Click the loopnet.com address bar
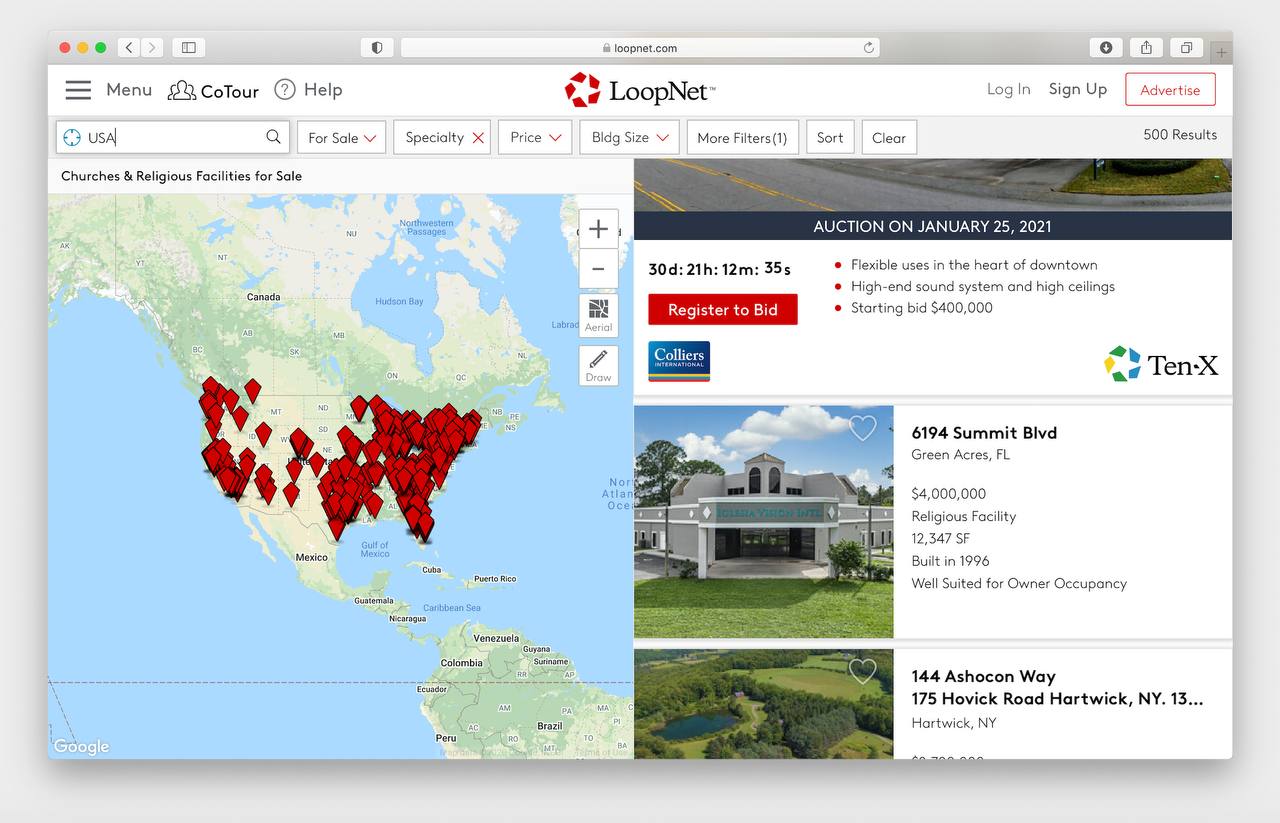The image size is (1280, 823). pyautogui.click(x=640, y=47)
